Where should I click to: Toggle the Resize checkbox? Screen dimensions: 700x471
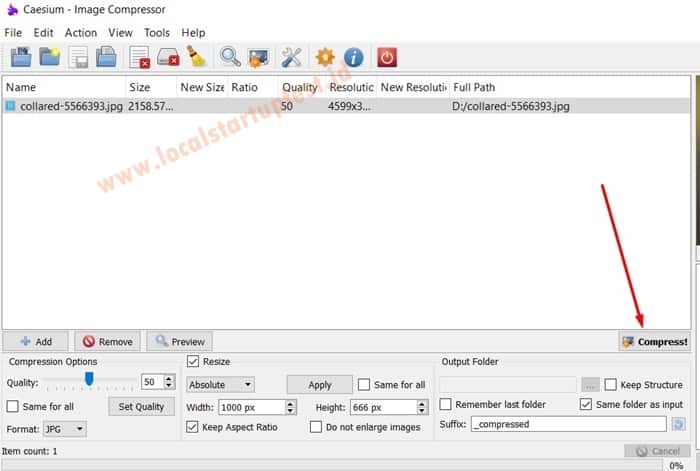192,361
